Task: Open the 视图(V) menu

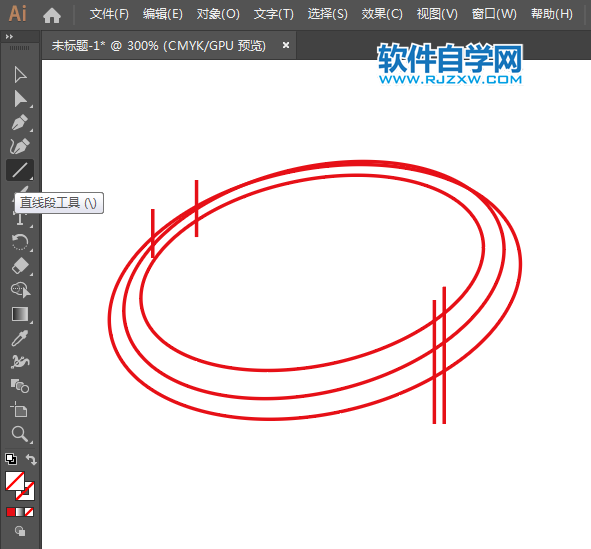Action: (x=437, y=14)
